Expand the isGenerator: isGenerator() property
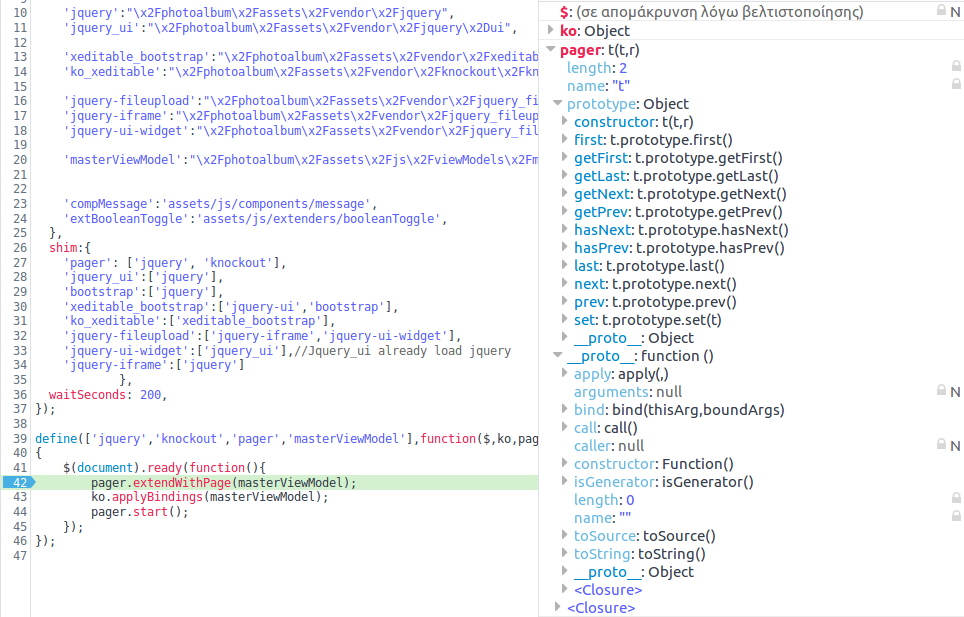 pos(564,481)
